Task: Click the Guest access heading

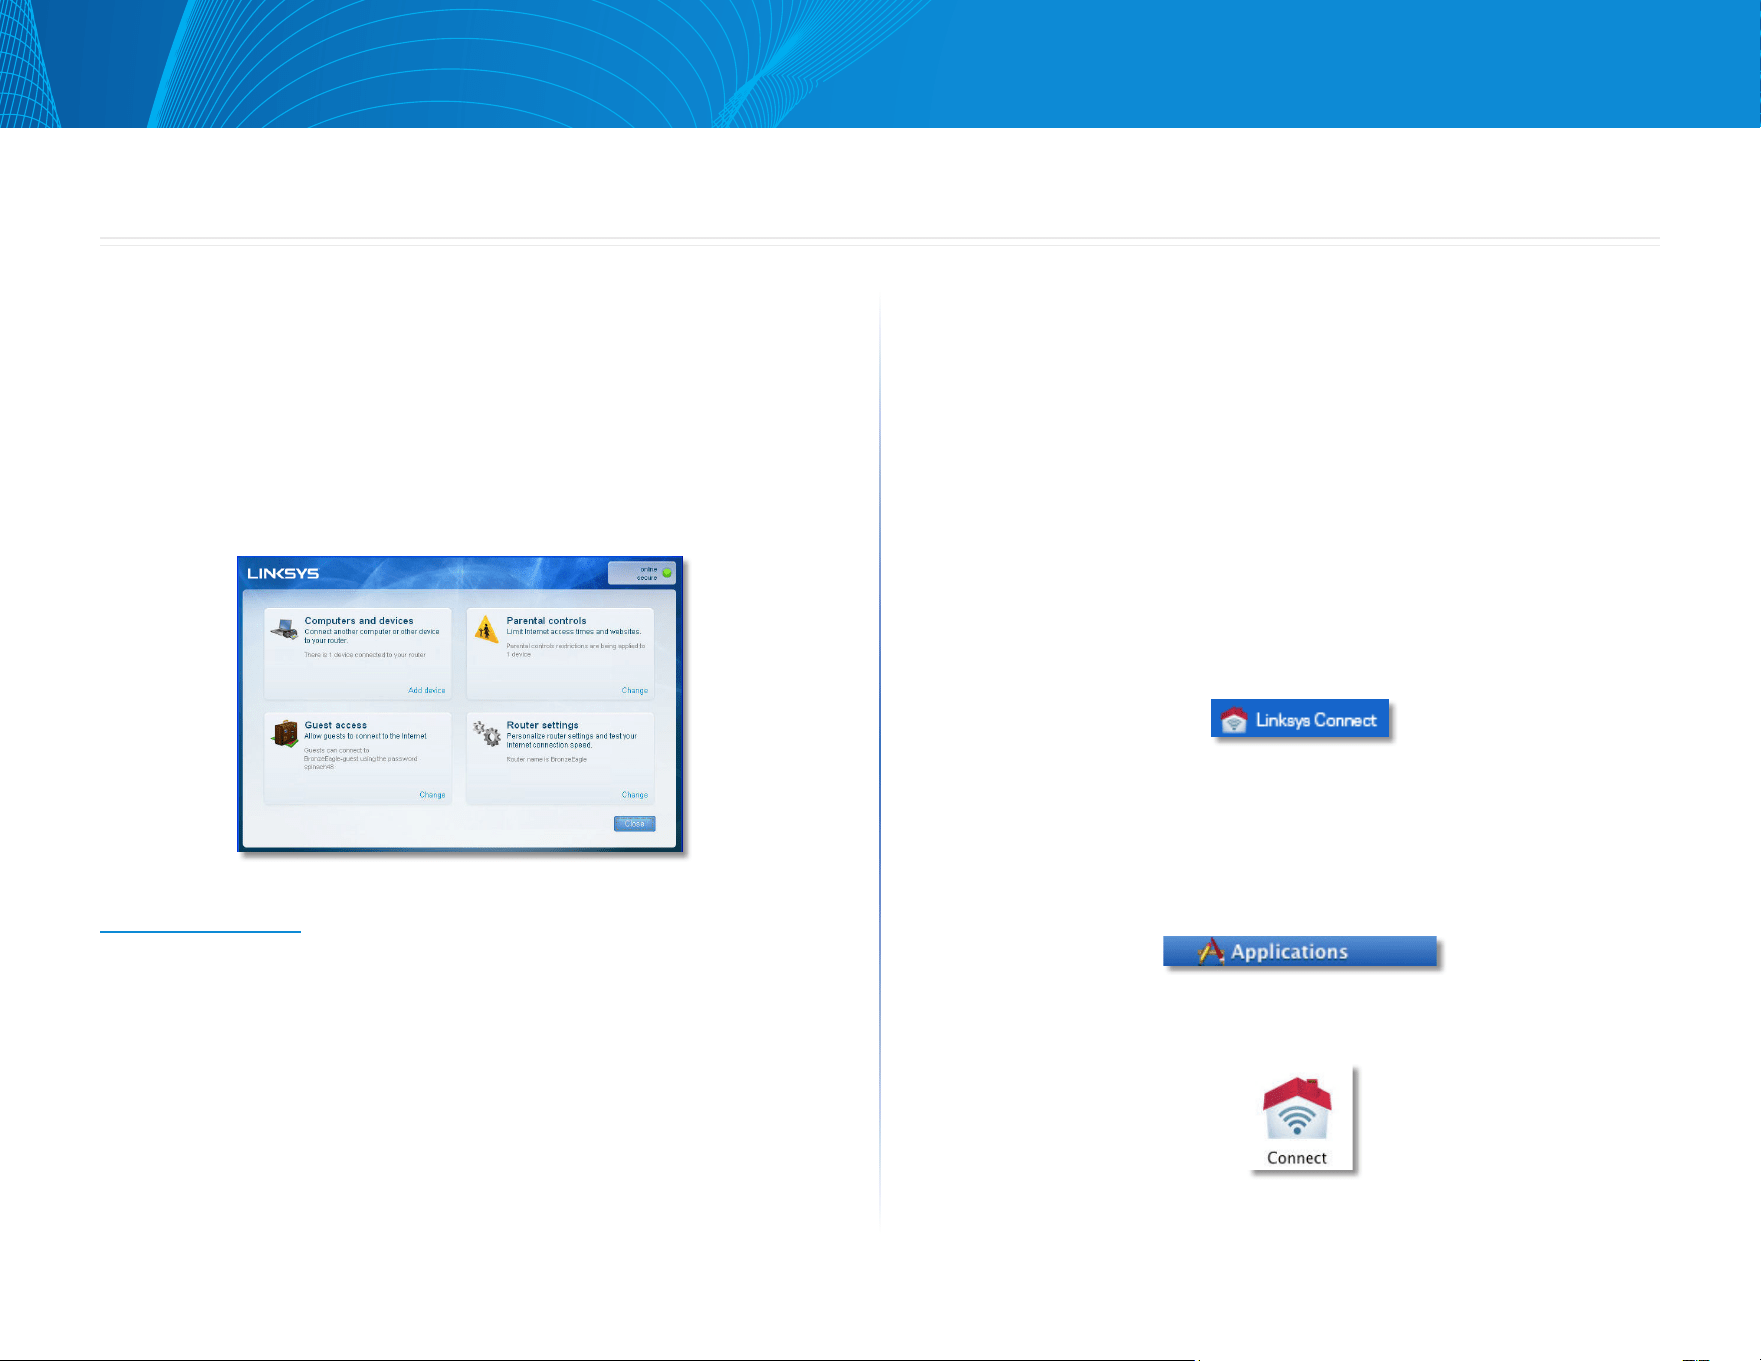Action: [336, 725]
